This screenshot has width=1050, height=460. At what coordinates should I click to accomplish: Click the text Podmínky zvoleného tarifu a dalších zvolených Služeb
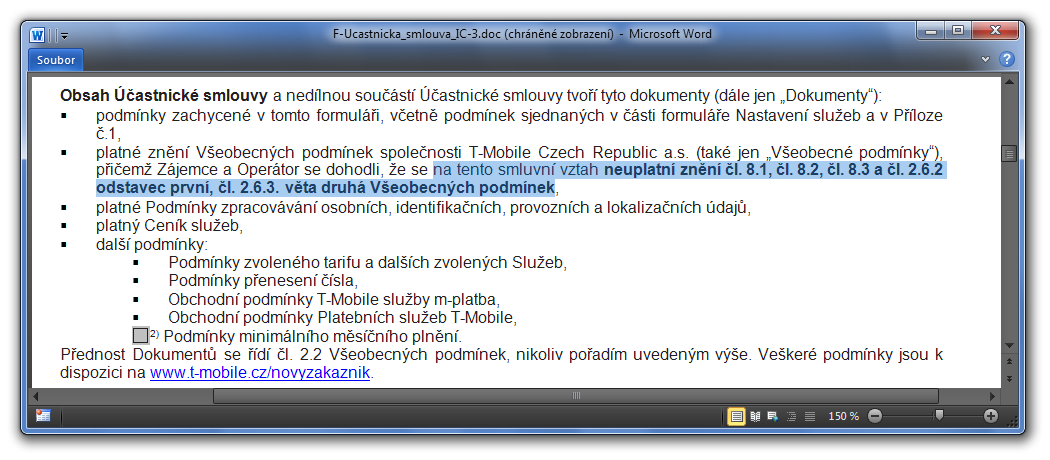[368, 262]
